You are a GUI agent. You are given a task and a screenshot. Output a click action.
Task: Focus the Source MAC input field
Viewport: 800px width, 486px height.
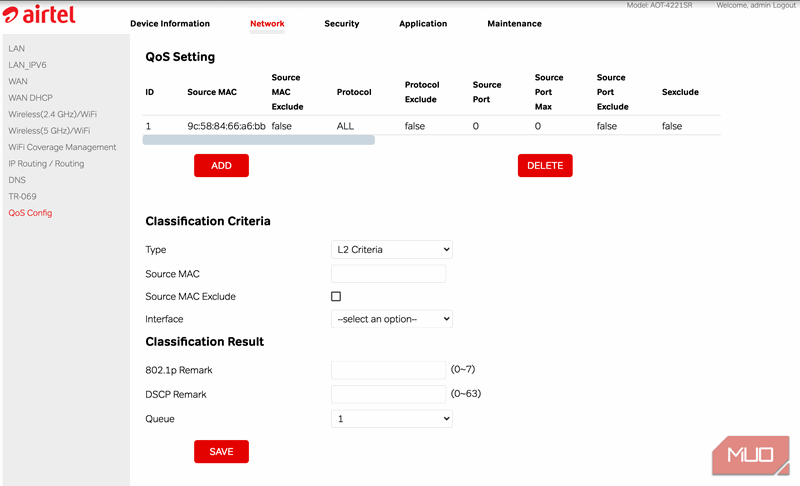click(x=388, y=274)
